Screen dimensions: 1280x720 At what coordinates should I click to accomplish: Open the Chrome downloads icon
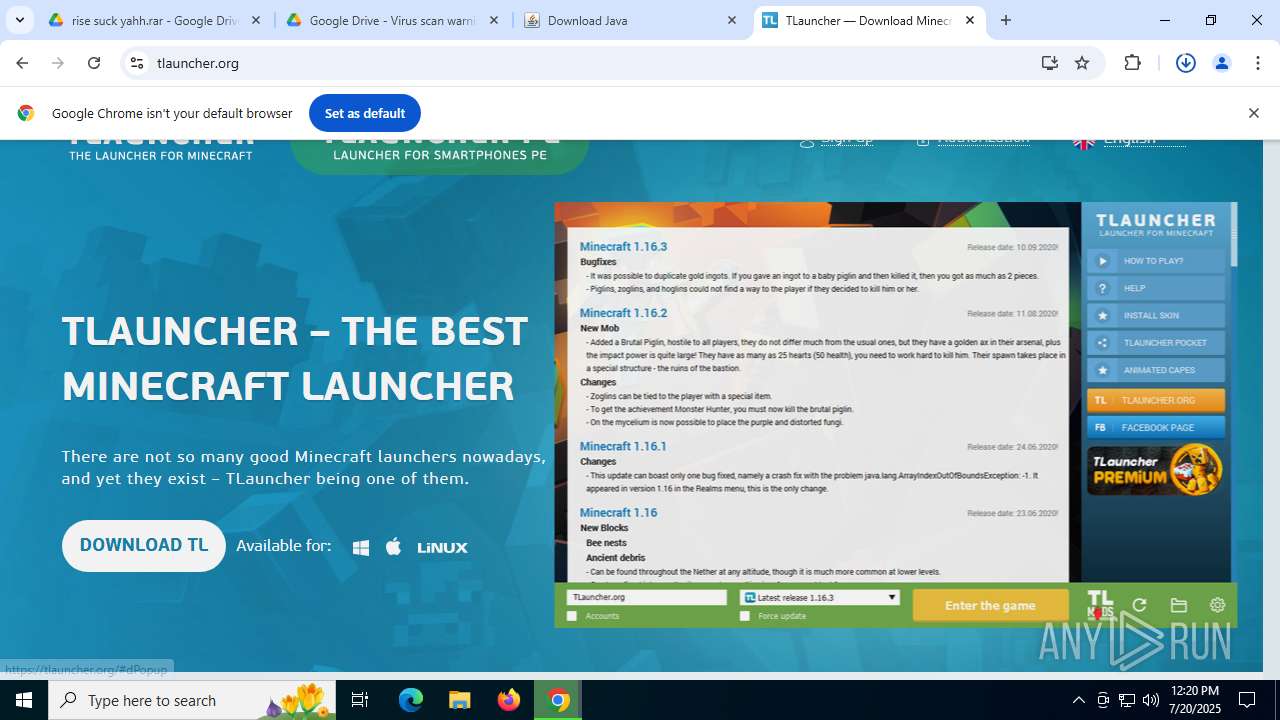click(1186, 63)
